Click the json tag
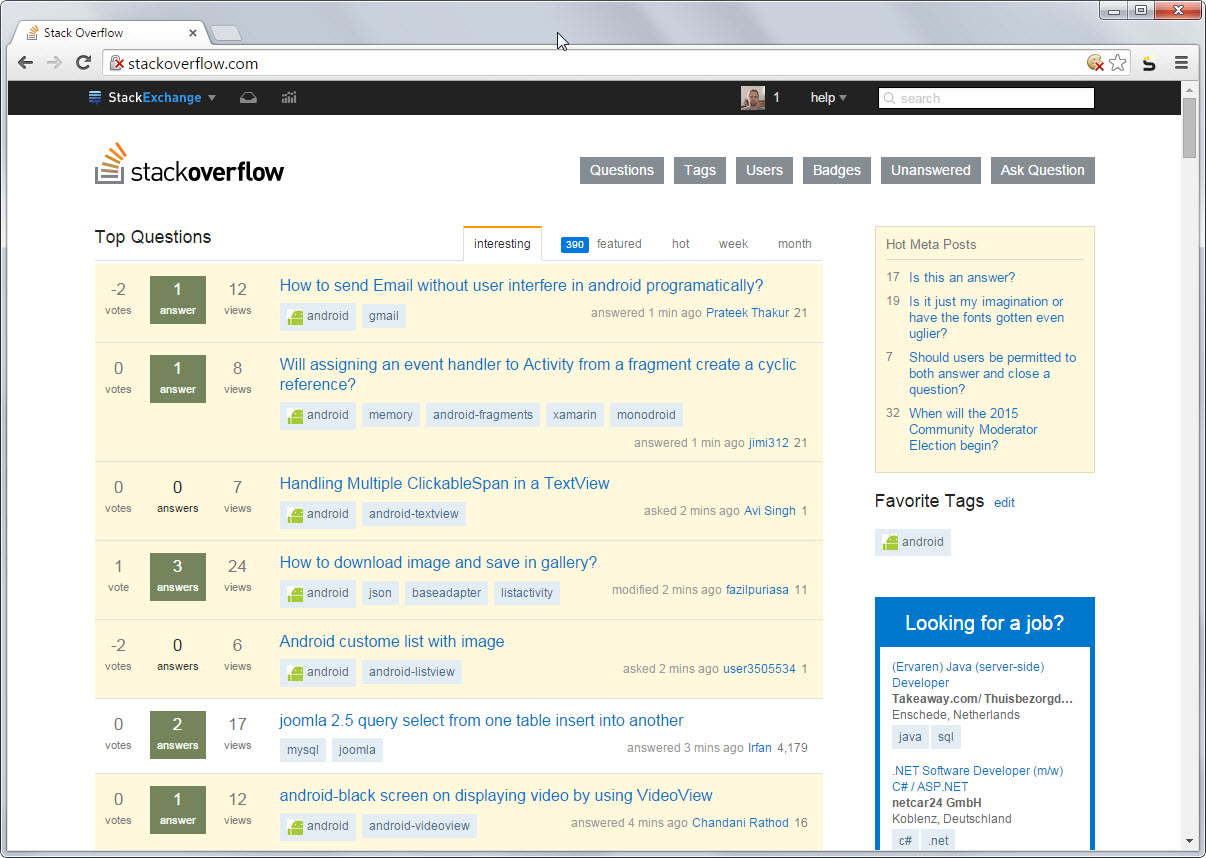Screen dimensions: 1206x858 380,593
